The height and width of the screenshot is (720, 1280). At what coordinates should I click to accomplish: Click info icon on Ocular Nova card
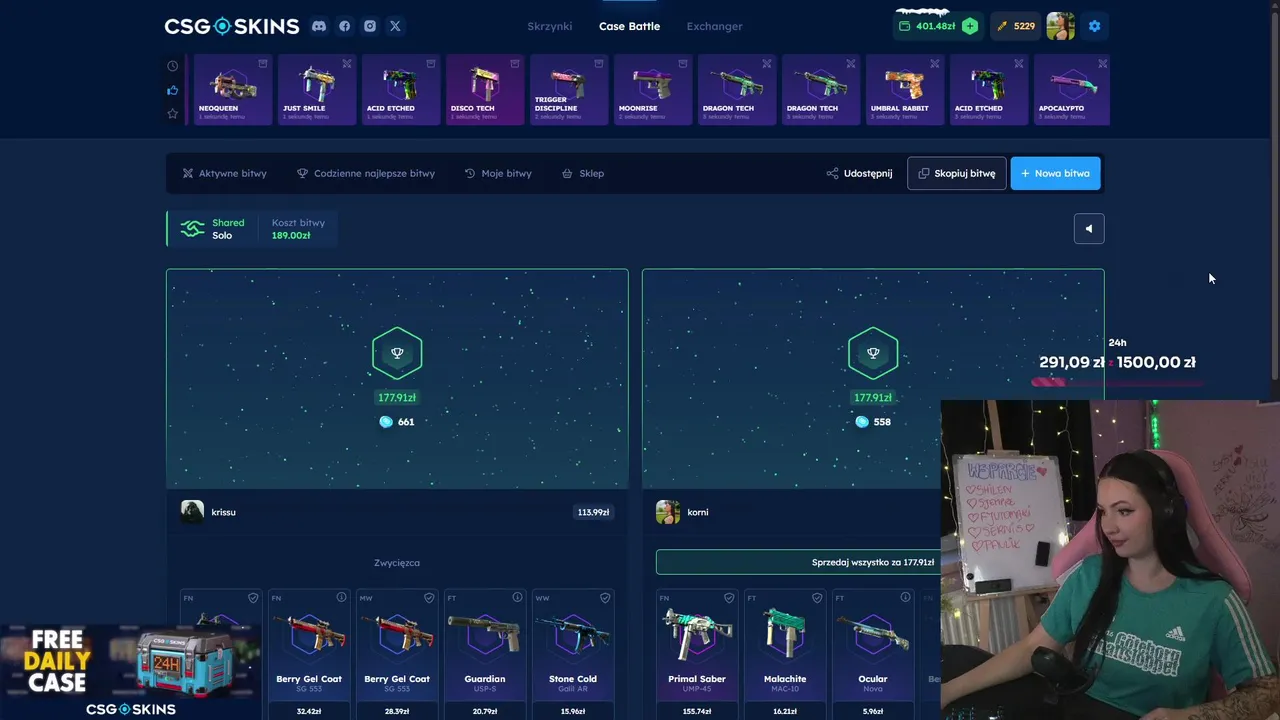pyautogui.click(x=905, y=597)
